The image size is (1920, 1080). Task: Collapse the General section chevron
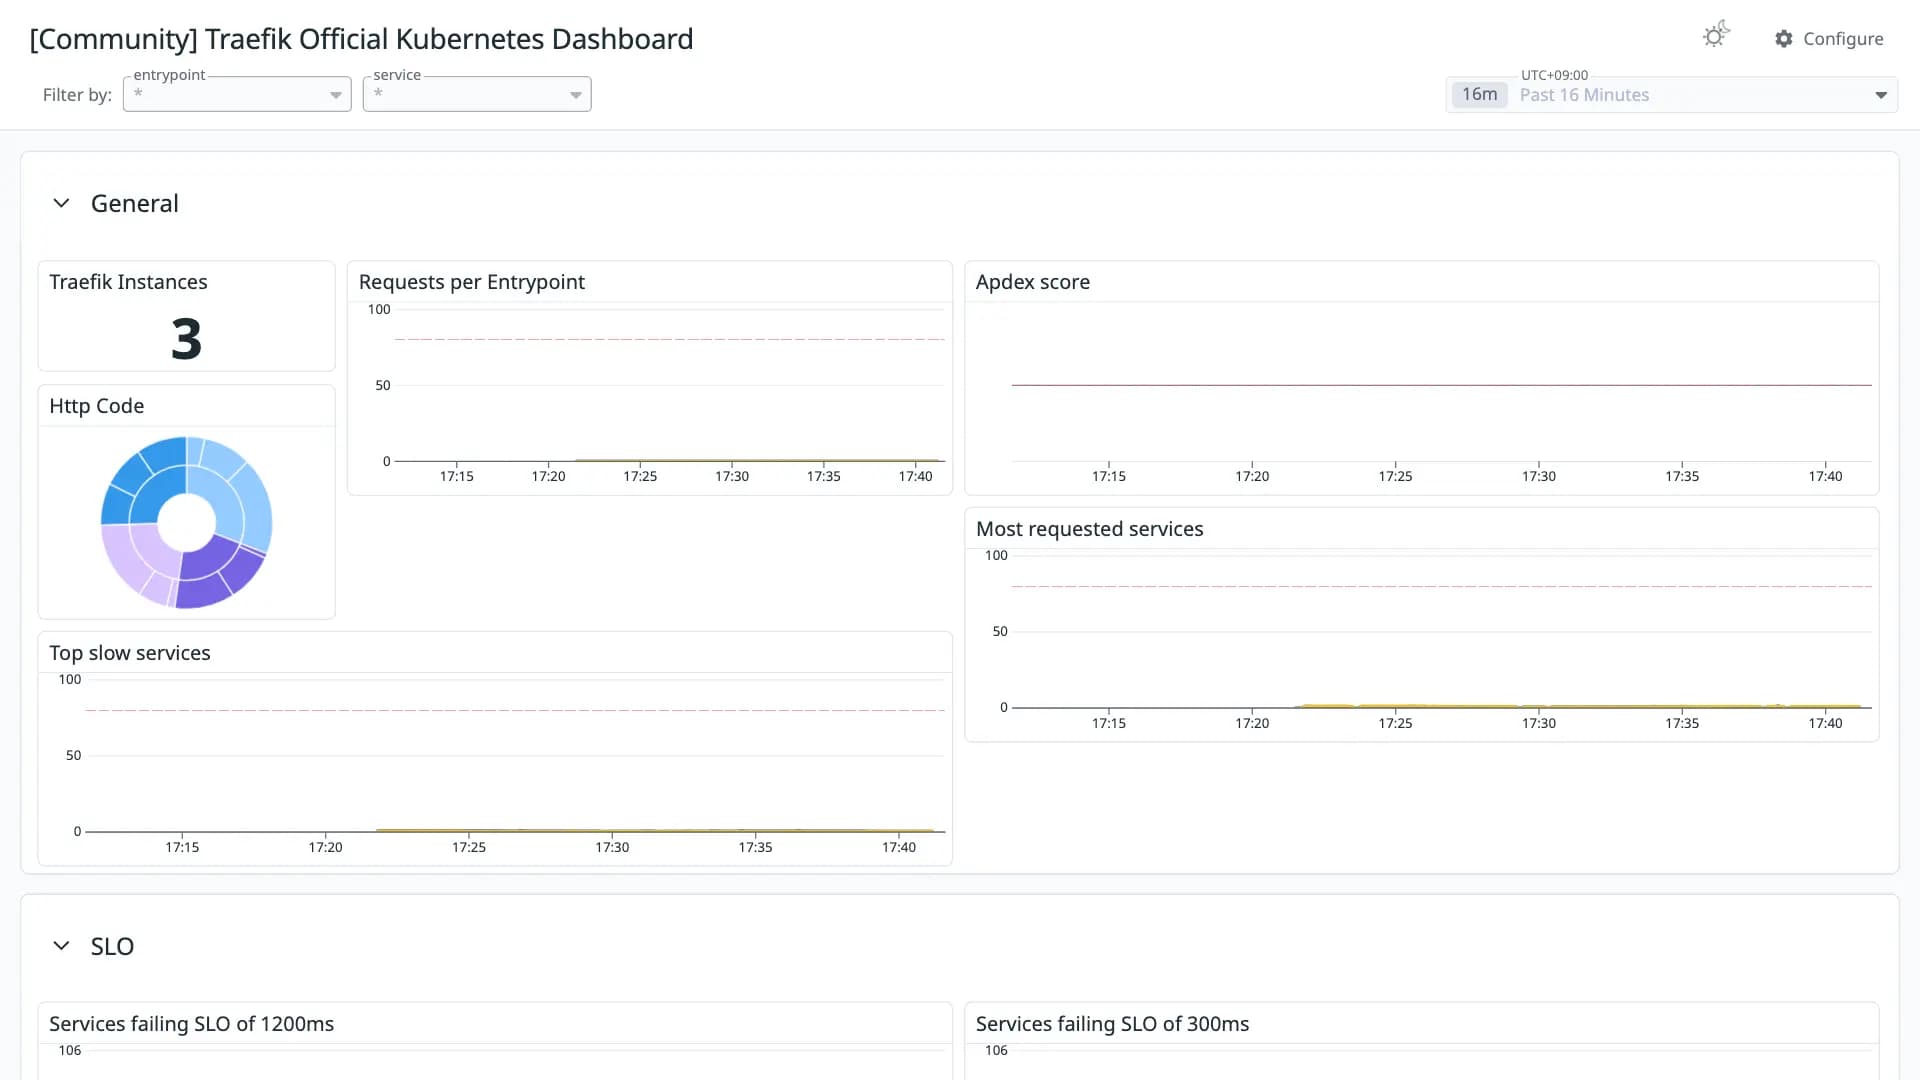coord(61,203)
